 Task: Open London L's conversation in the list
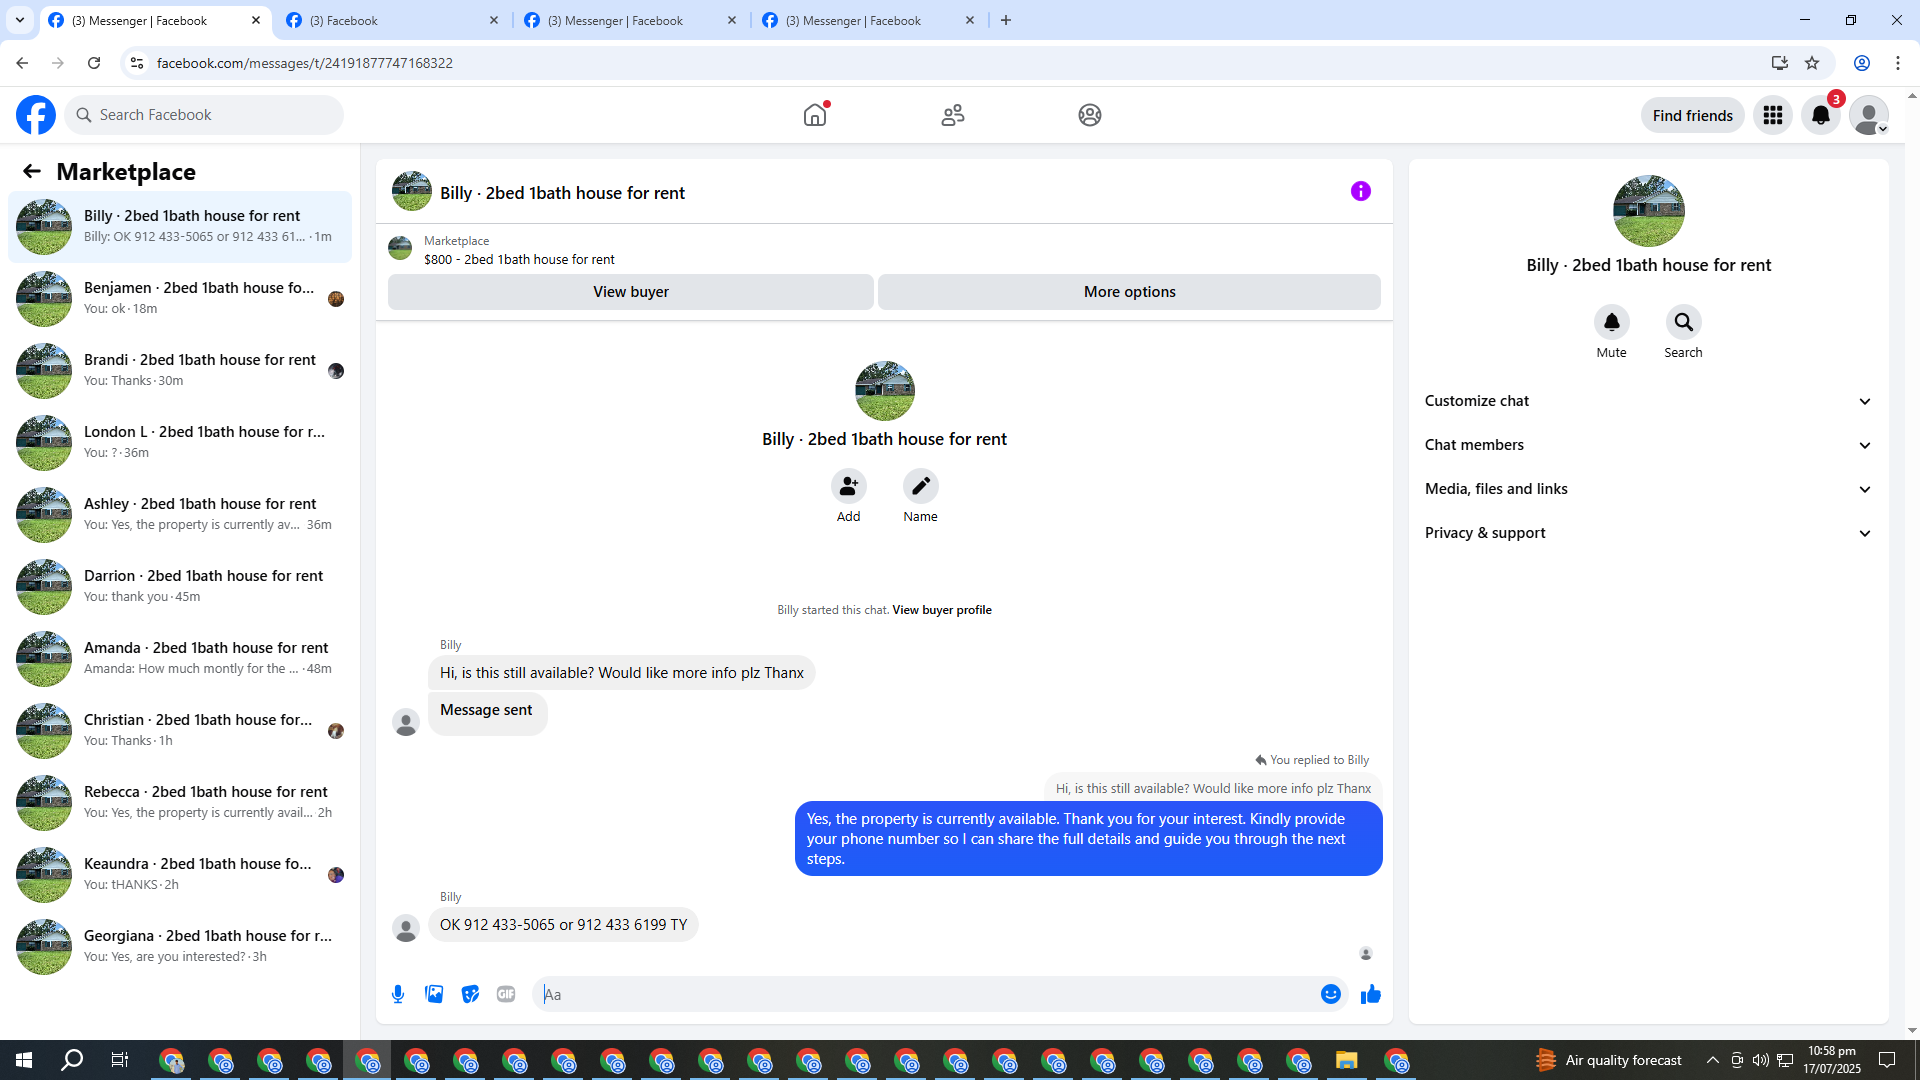(x=180, y=443)
